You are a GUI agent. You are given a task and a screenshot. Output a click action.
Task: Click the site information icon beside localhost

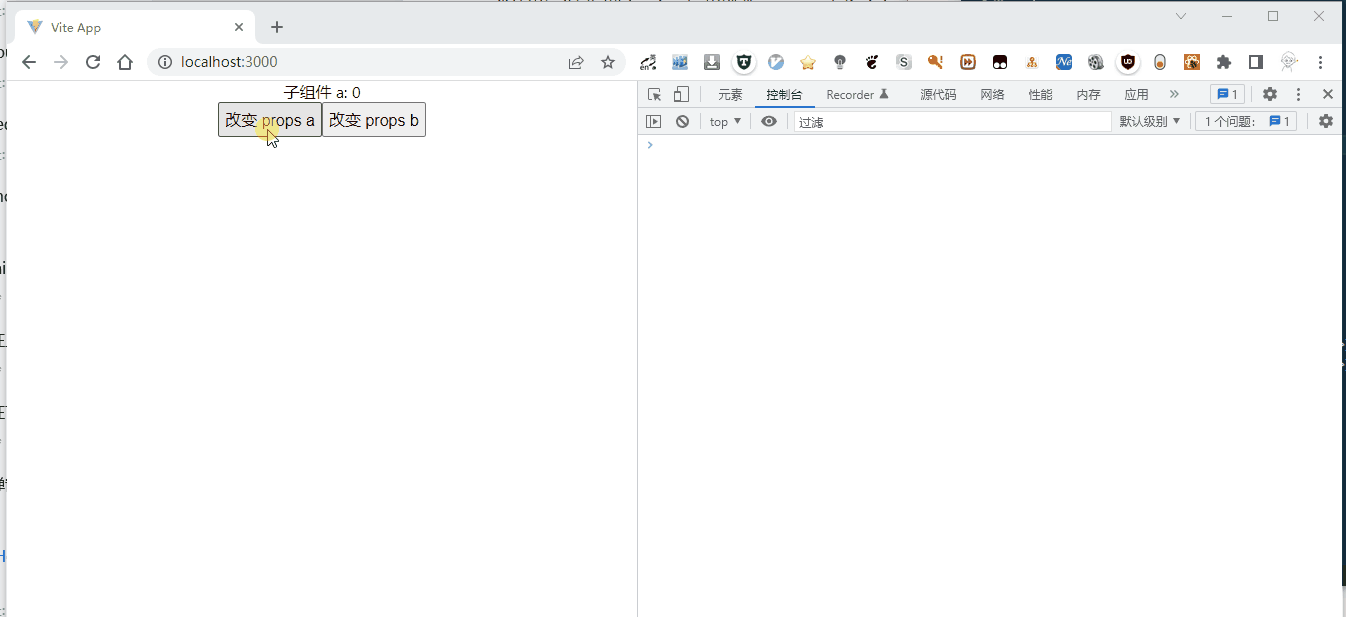165,62
